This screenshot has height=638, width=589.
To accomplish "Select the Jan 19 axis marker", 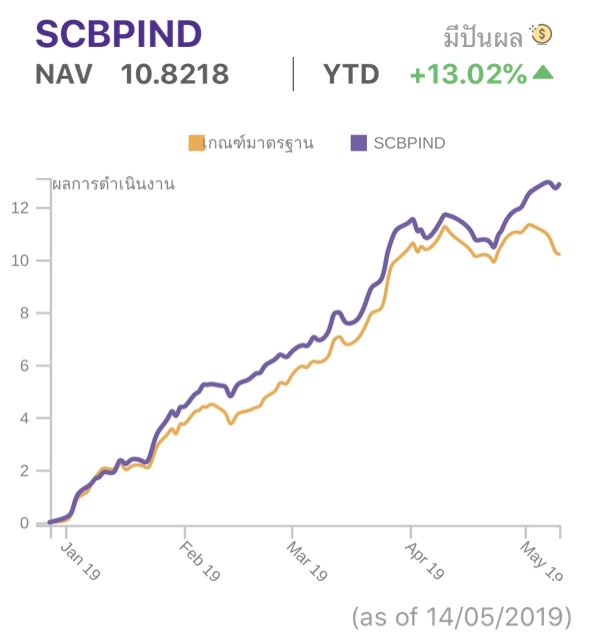I will click(x=80, y=561).
